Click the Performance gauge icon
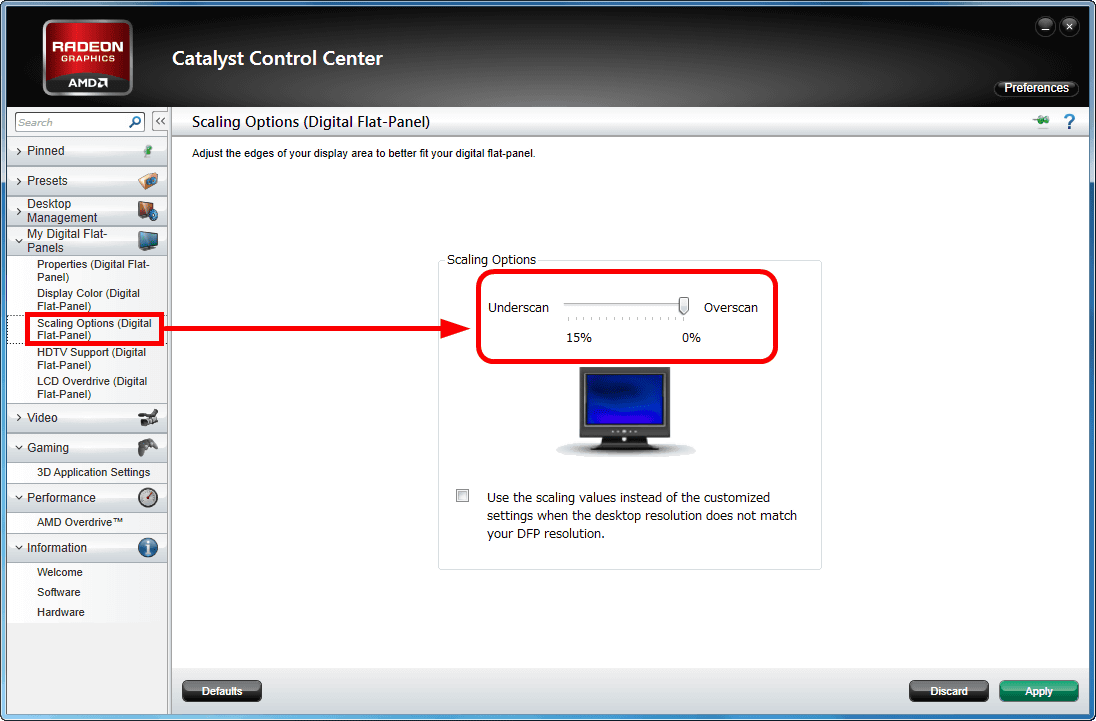Image resolution: width=1096 pixels, height=721 pixels. [x=147, y=497]
